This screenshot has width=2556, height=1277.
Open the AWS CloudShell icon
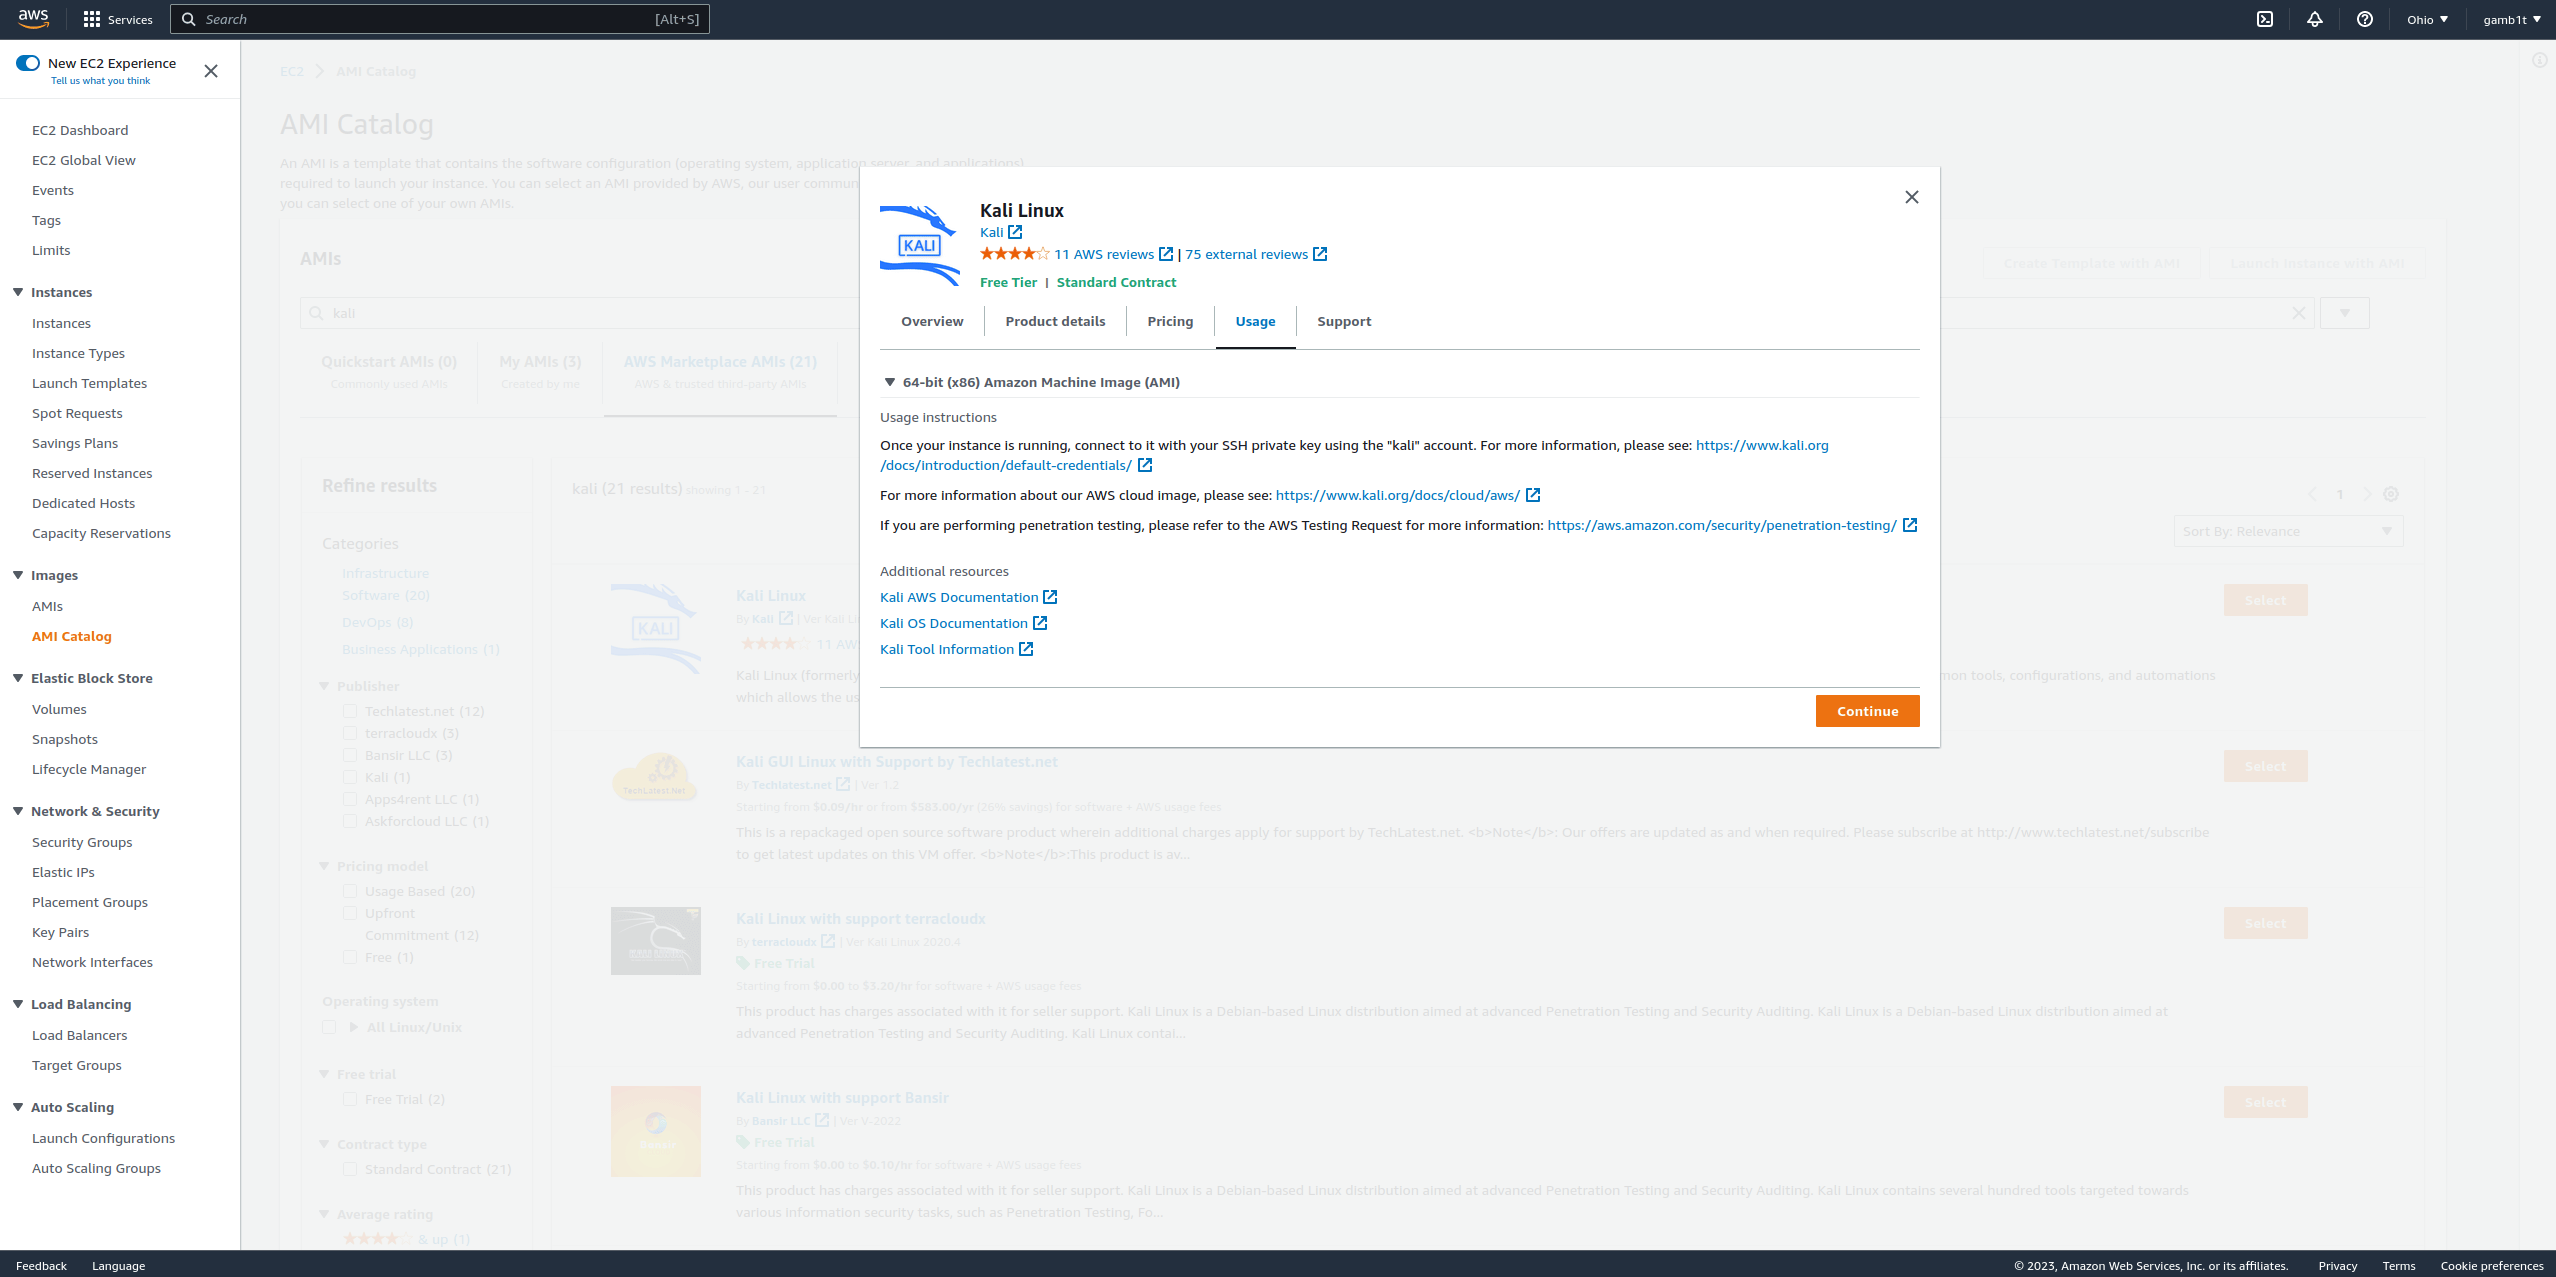point(2265,19)
